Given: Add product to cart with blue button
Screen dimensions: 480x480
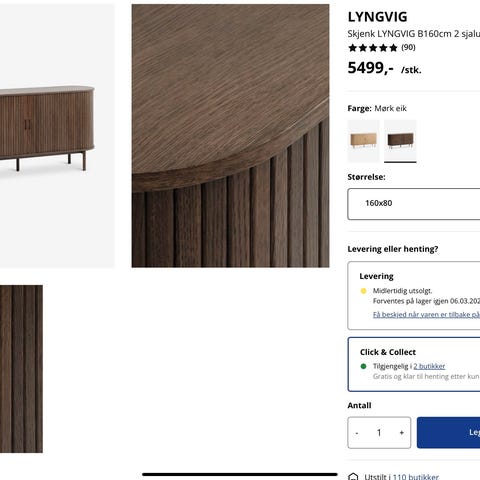Looking at the screenshot, I should [x=448, y=433].
